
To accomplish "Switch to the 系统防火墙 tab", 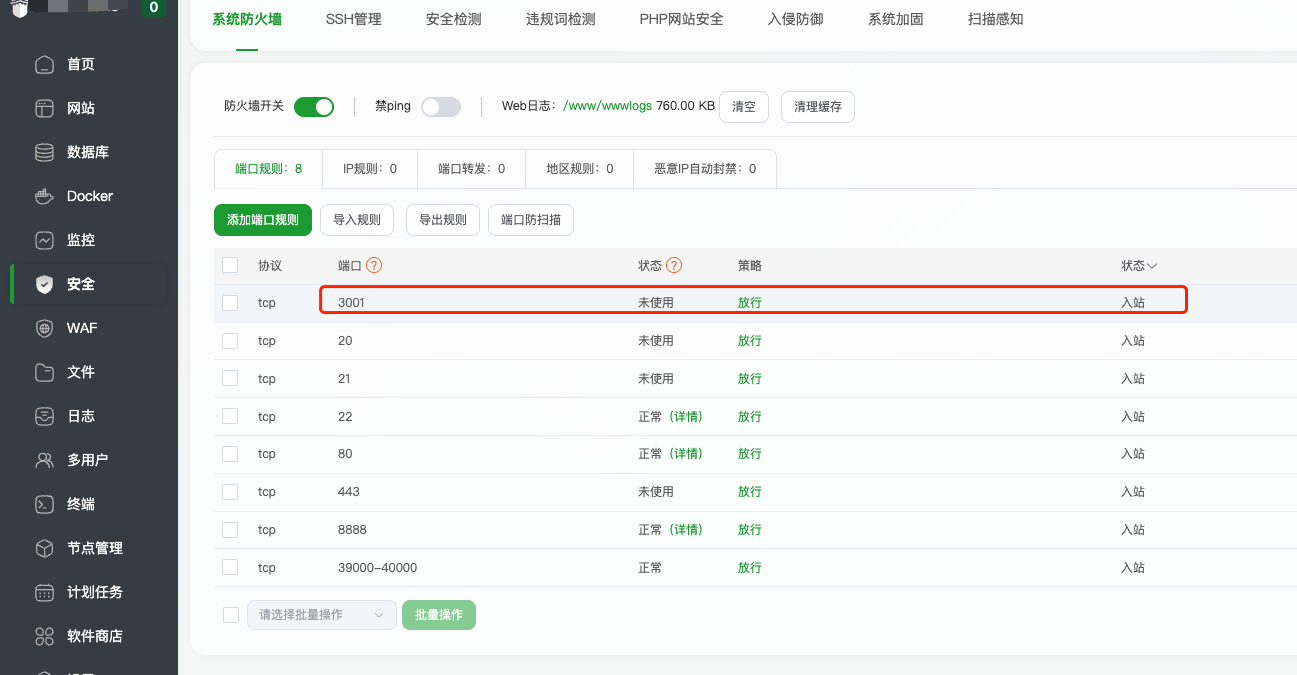I will tap(247, 19).
